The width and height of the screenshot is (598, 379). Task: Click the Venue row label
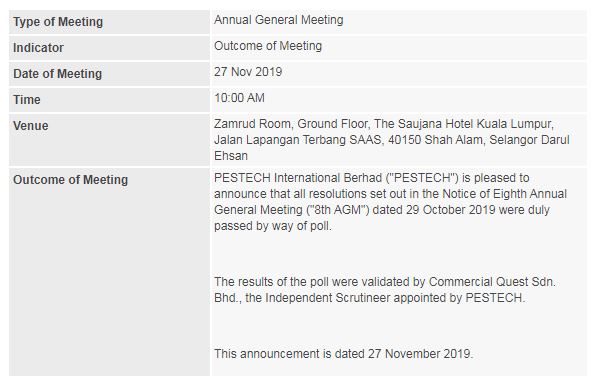coord(31,125)
